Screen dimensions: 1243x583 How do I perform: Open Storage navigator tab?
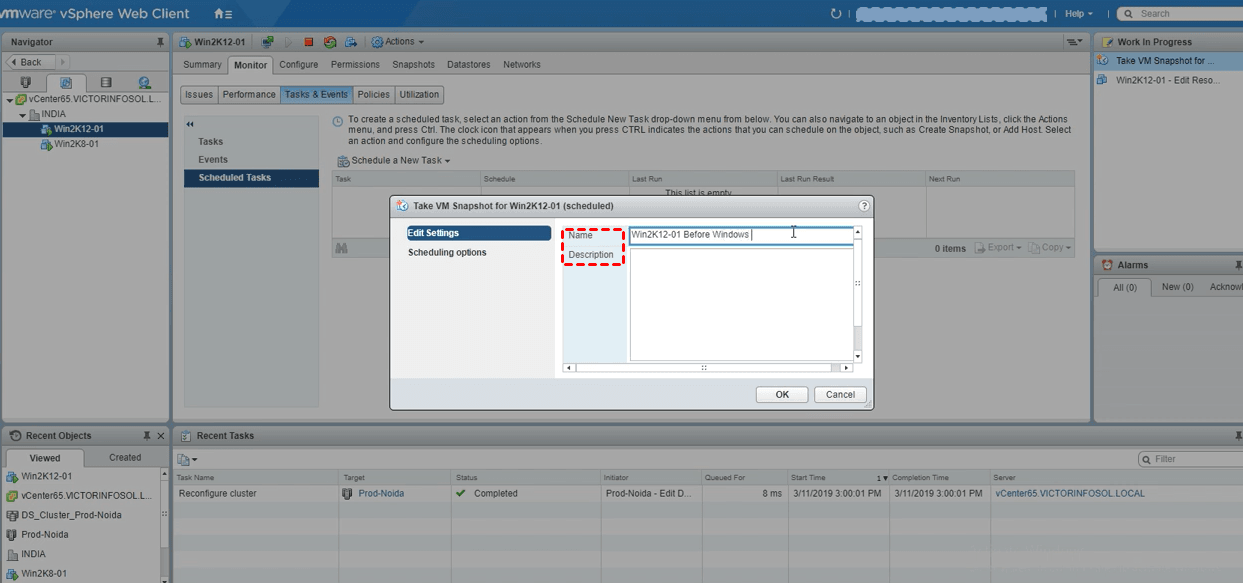[106, 83]
